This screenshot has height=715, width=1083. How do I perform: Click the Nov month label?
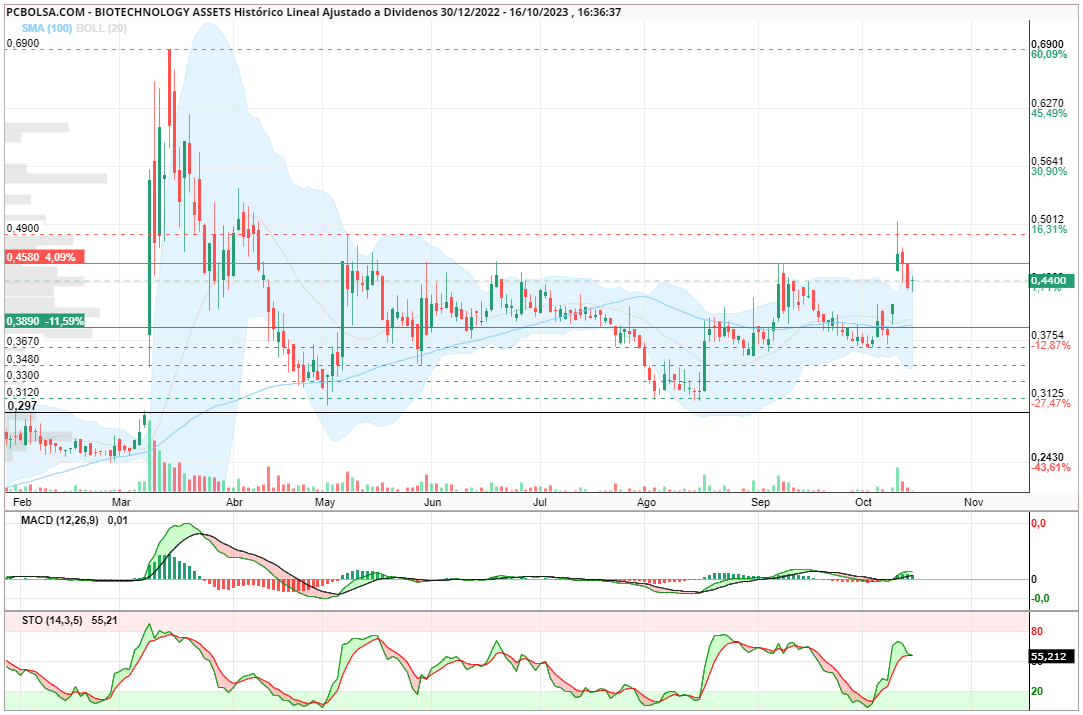(x=973, y=502)
